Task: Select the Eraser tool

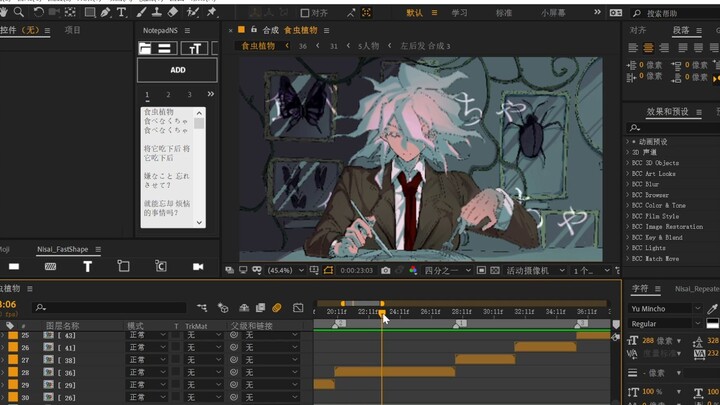Action: (x=173, y=12)
